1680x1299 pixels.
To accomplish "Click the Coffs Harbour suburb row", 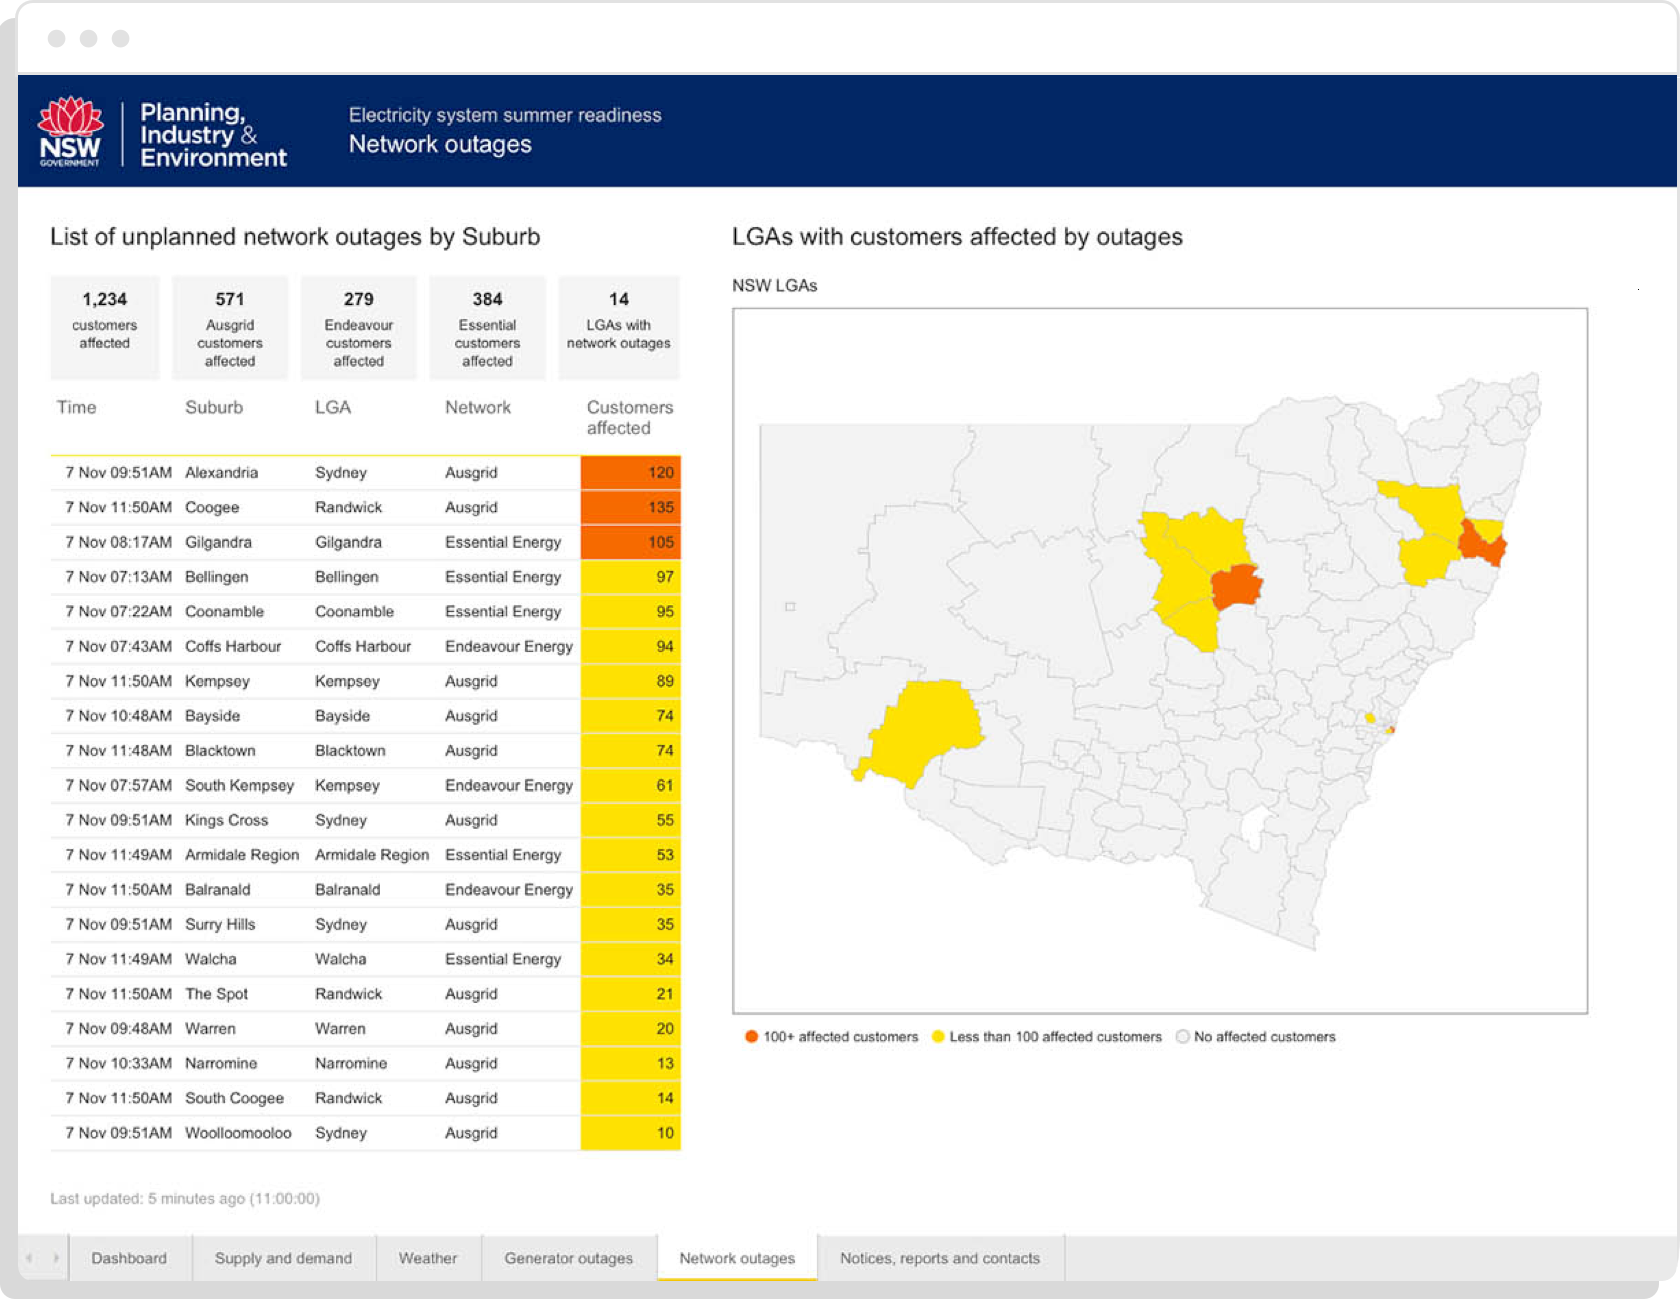I will point(233,646).
